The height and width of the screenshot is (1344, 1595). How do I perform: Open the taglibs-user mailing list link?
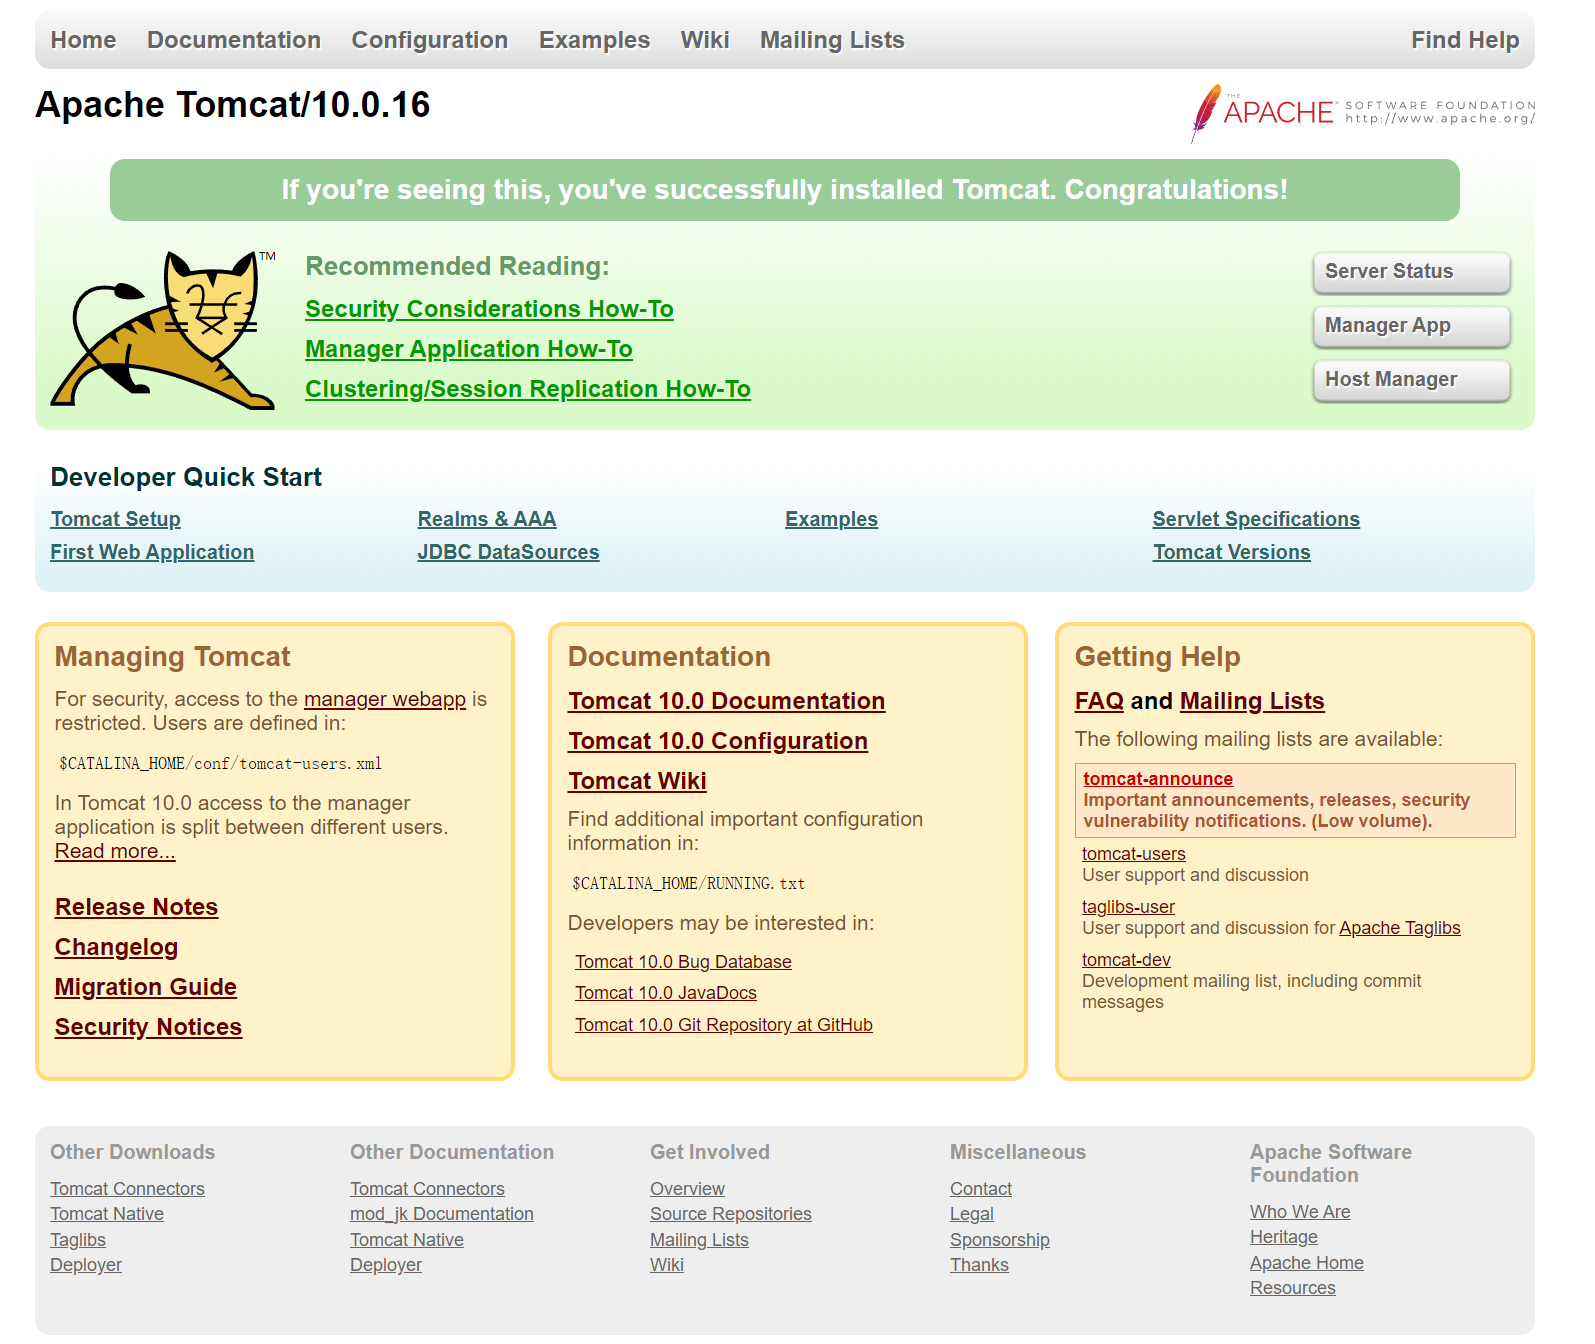click(x=1128, y=907)
